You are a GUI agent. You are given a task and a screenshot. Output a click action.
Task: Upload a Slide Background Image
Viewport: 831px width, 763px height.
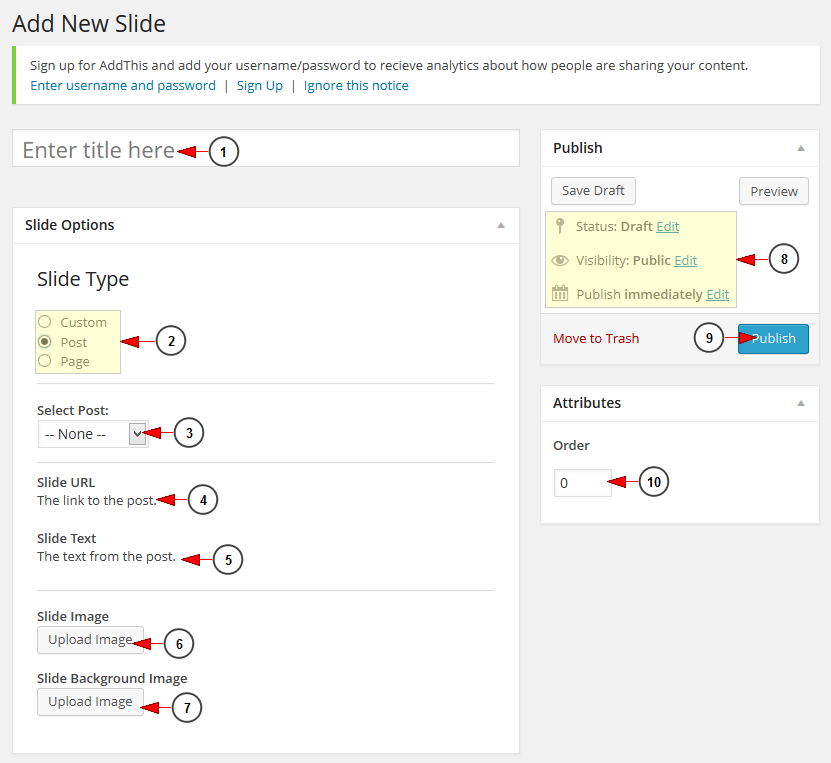90,702
